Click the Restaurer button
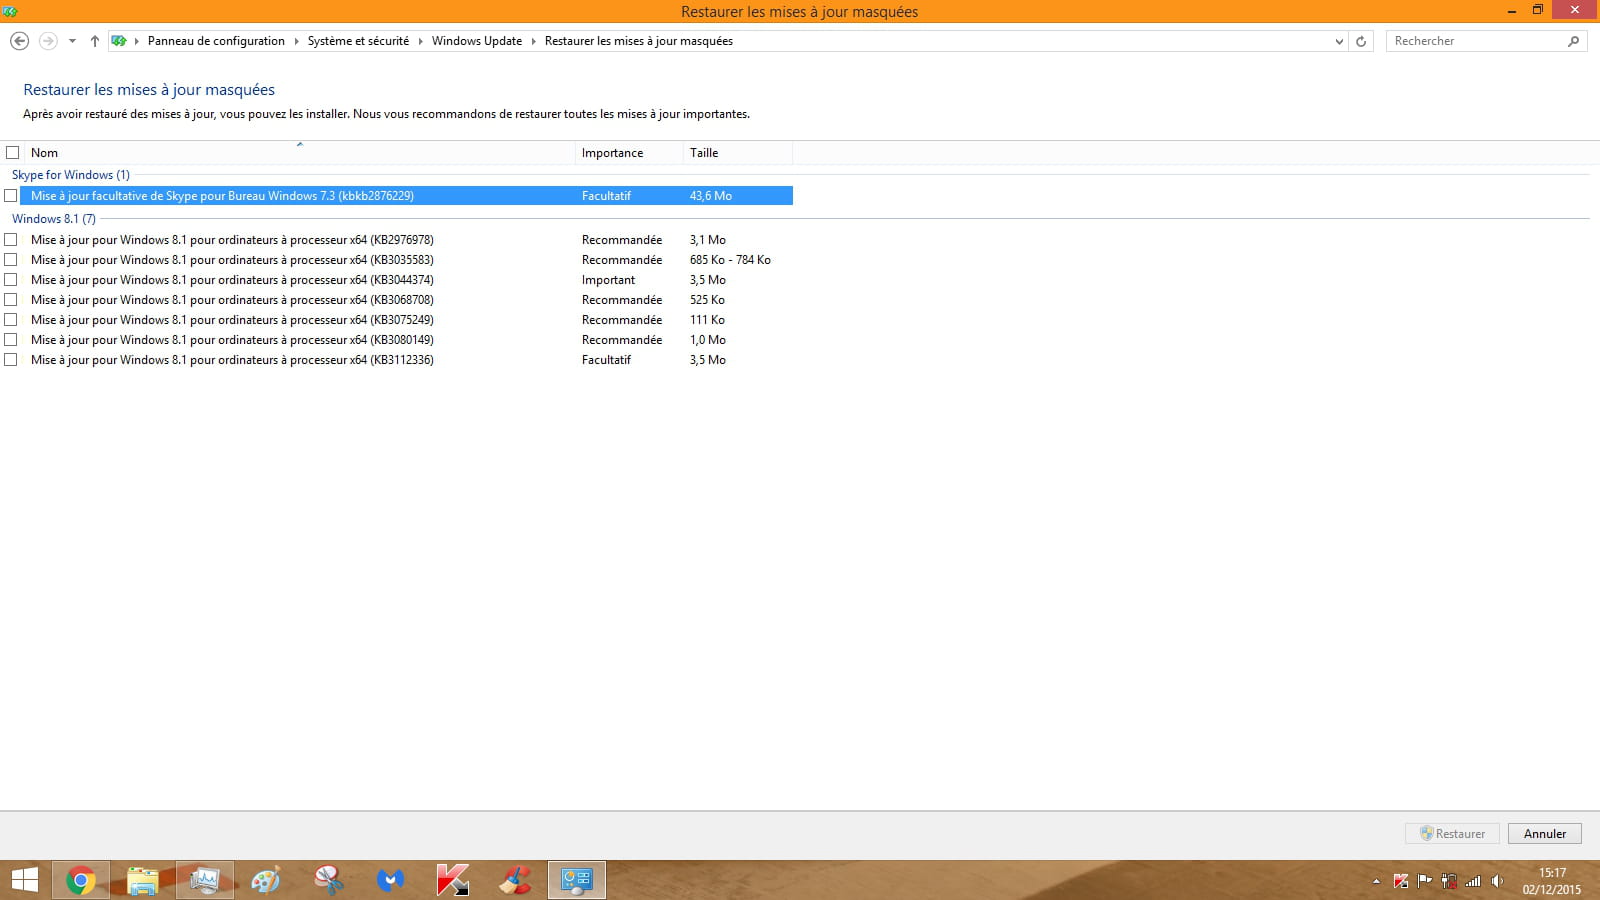Image resolution: width=1600 pixels, height=900 pixels. pyautogui.click(x=1452, y=834)
